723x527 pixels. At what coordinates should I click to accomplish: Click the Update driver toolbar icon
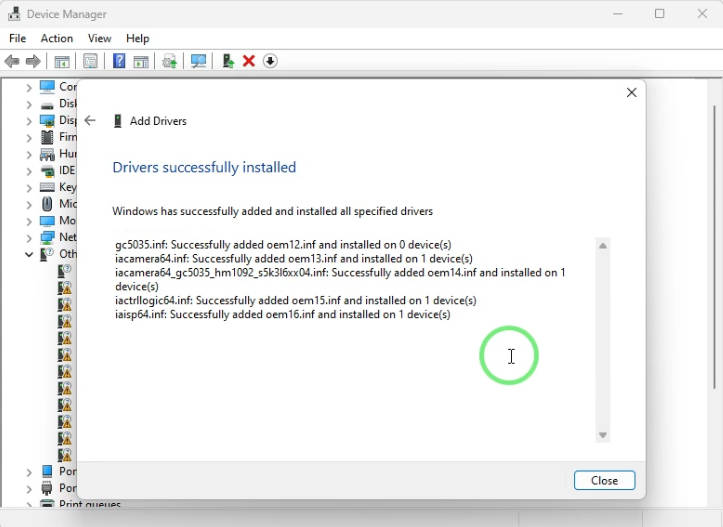[x=169, y=61]
